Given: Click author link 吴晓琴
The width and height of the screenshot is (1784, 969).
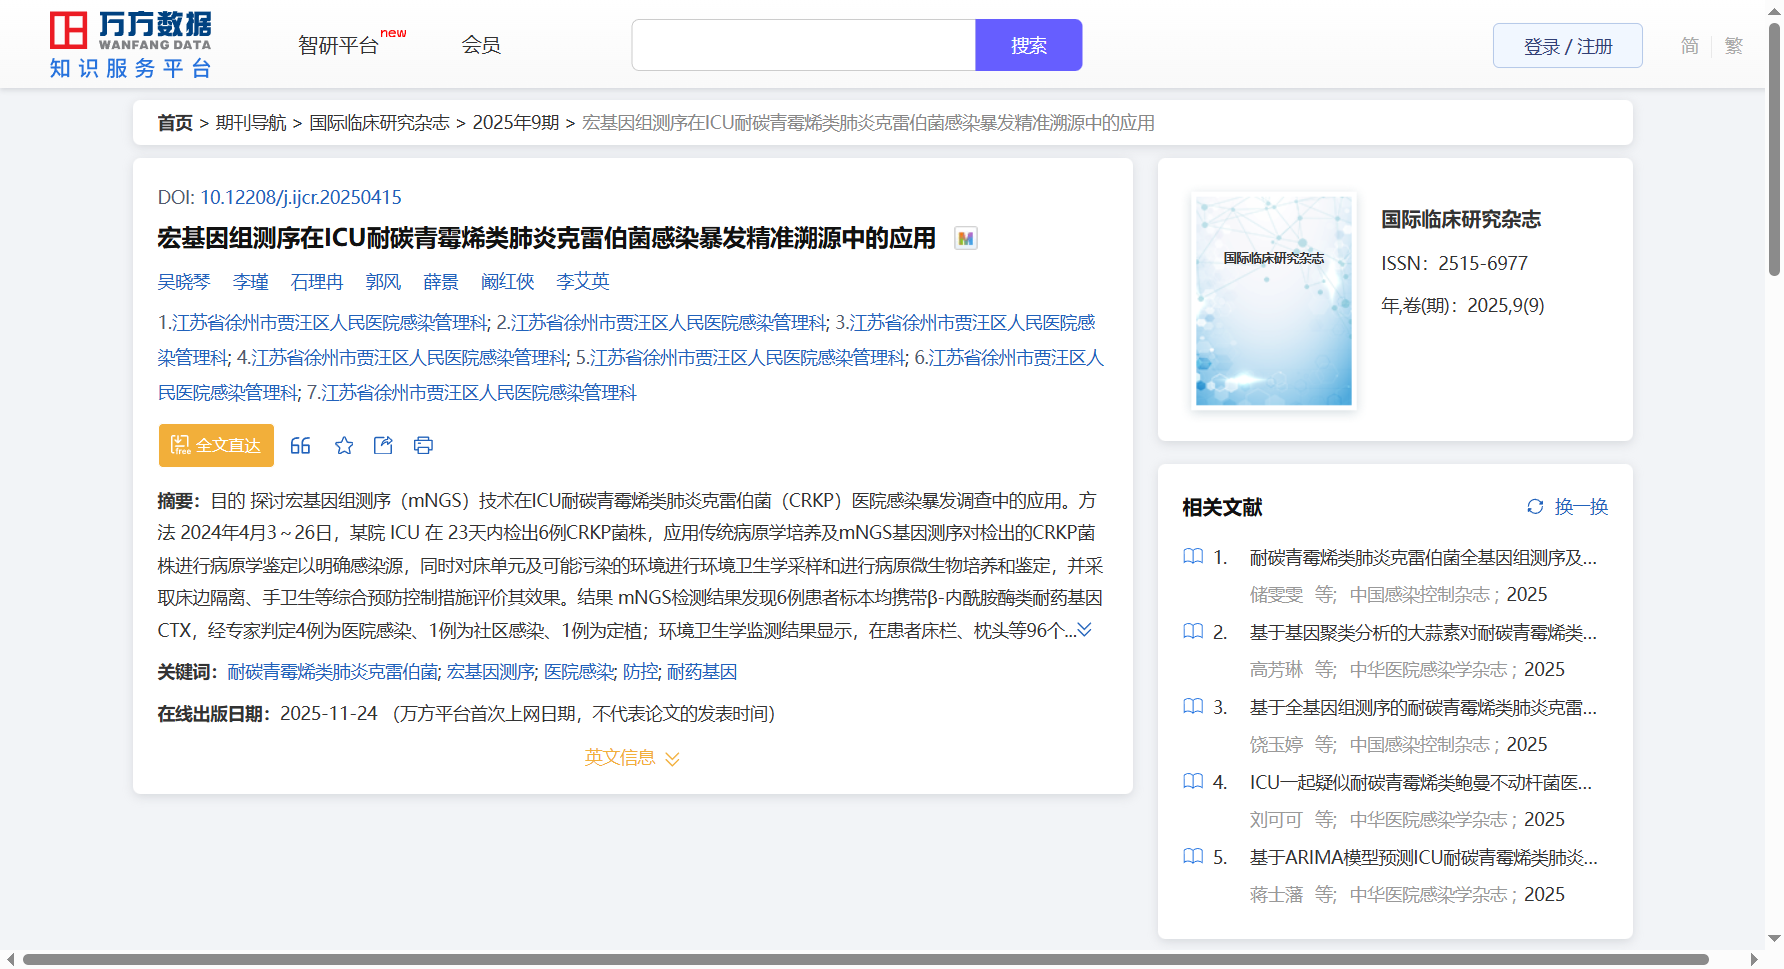Looking at the screenshot, I should [184, 282].
